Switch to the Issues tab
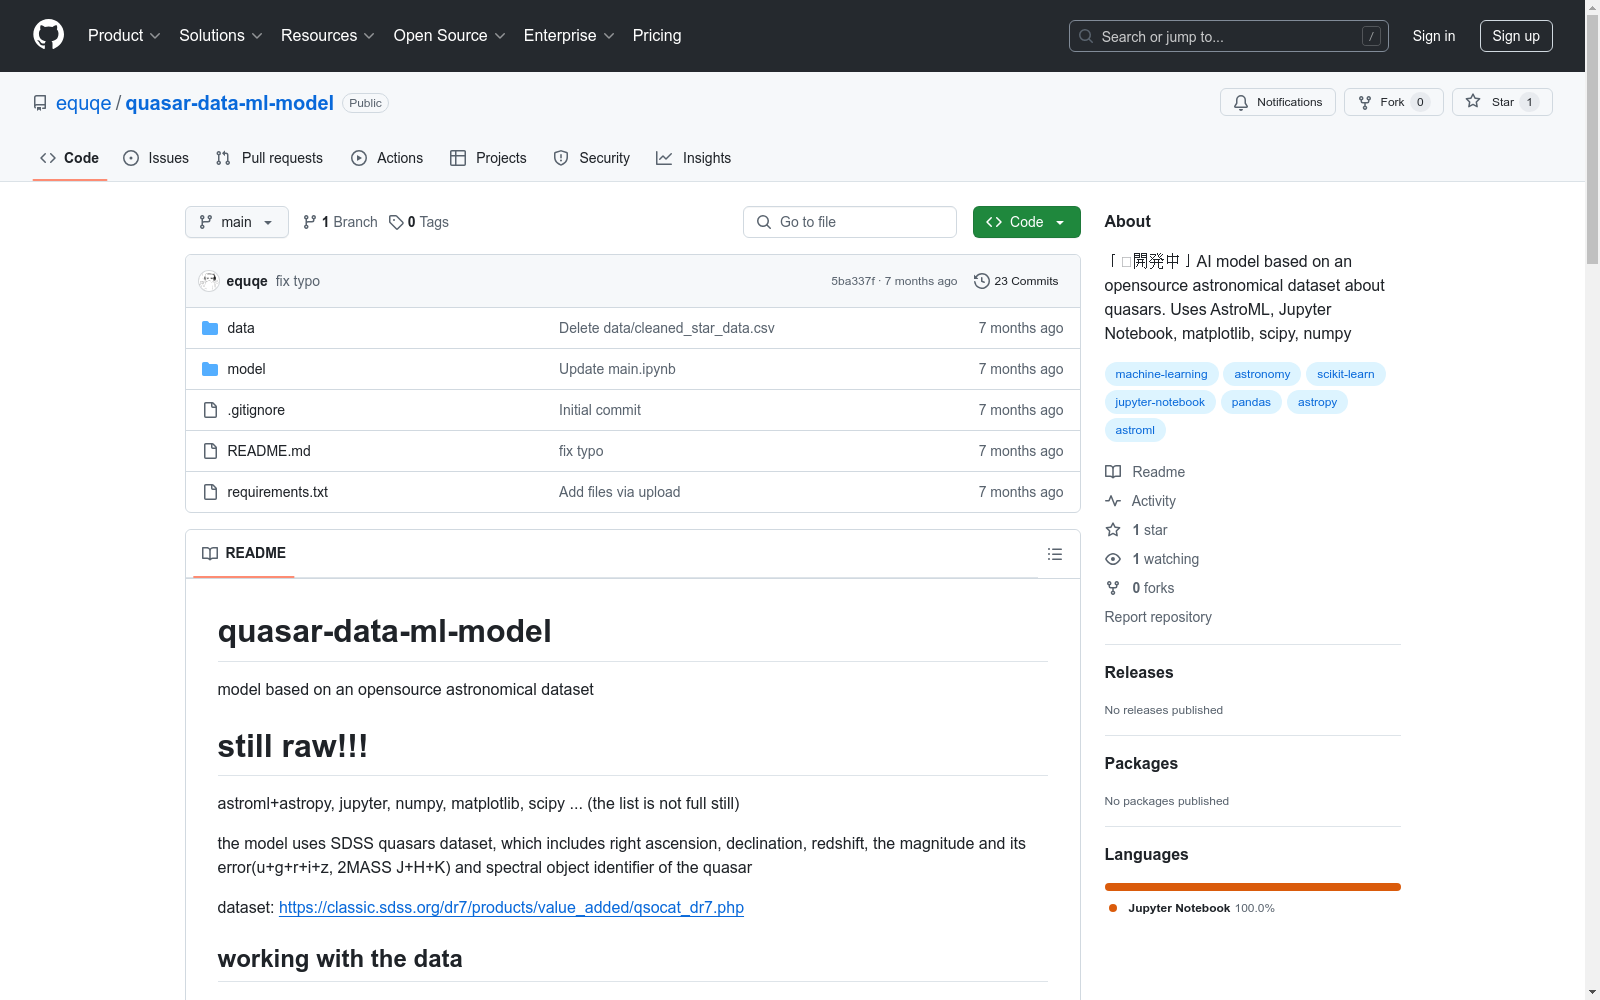This screenshot has height=1000, width=1600. click(x=156, y=158)
